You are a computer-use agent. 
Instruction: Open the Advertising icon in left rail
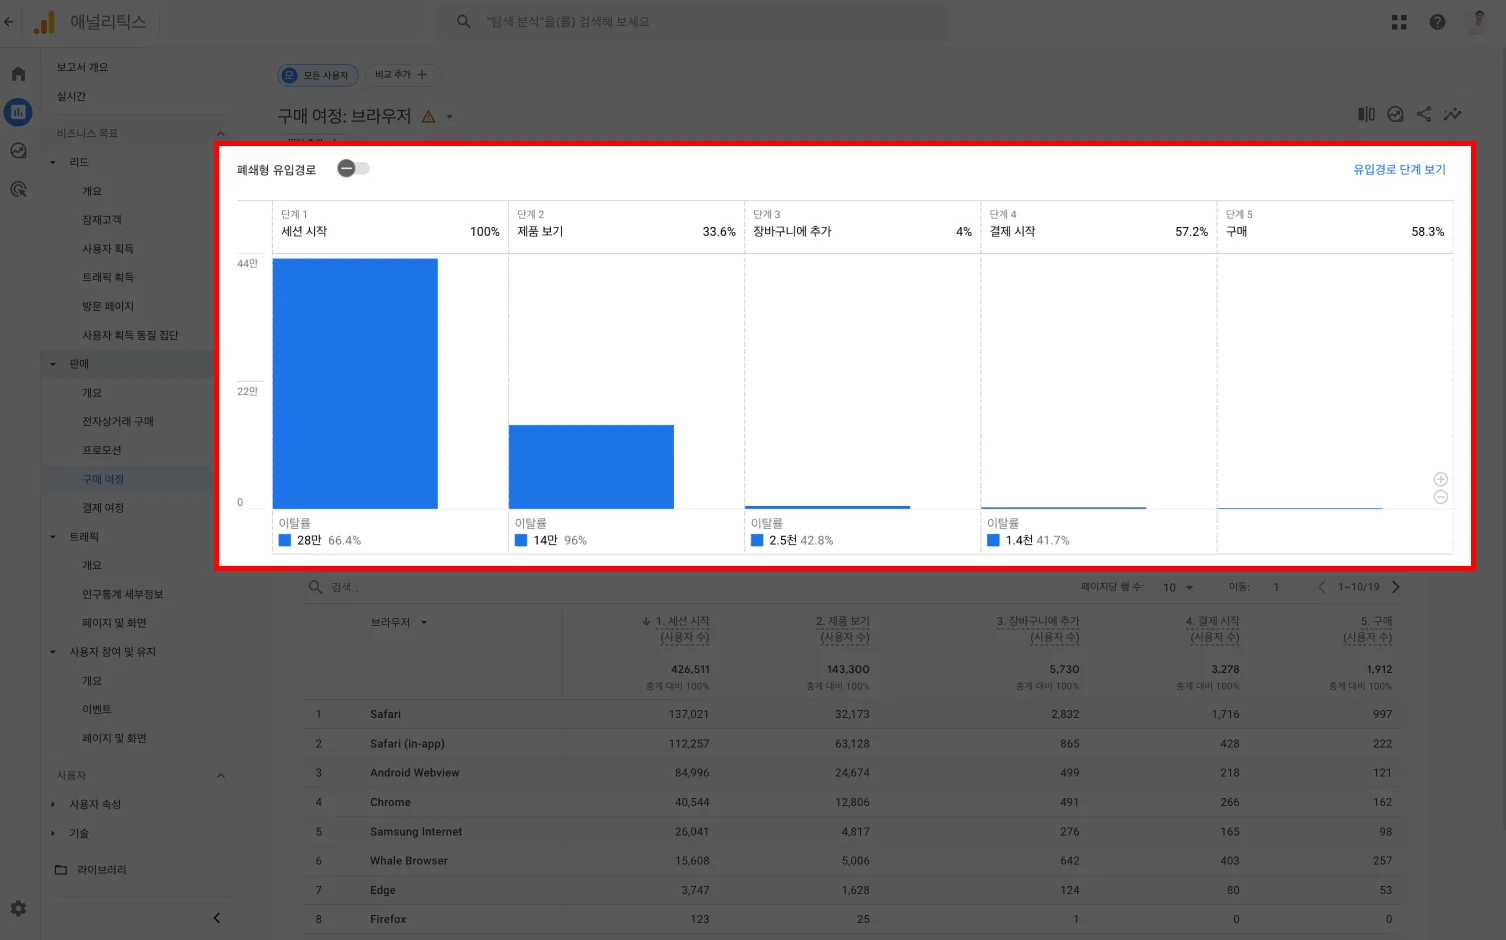pos(18,189)
